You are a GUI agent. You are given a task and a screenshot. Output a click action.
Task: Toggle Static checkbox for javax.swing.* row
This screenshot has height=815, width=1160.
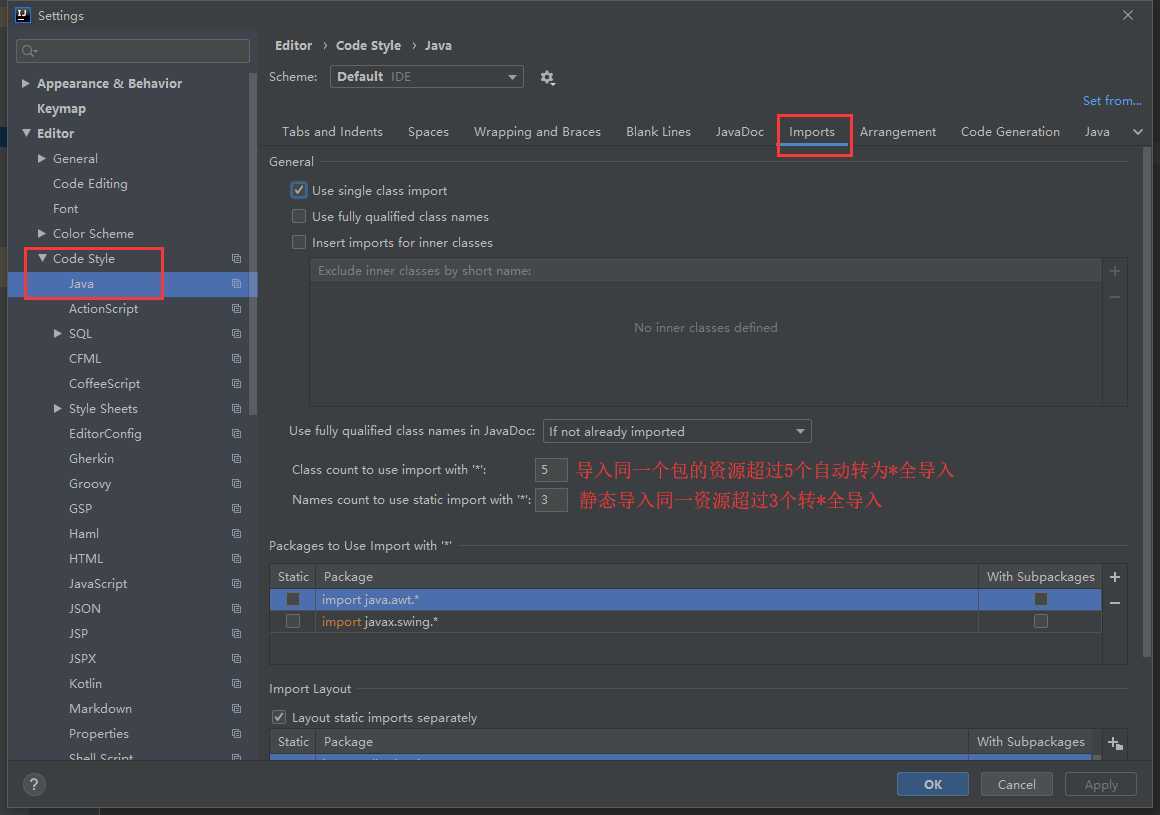pyautogui.click(x=293, y=621)
